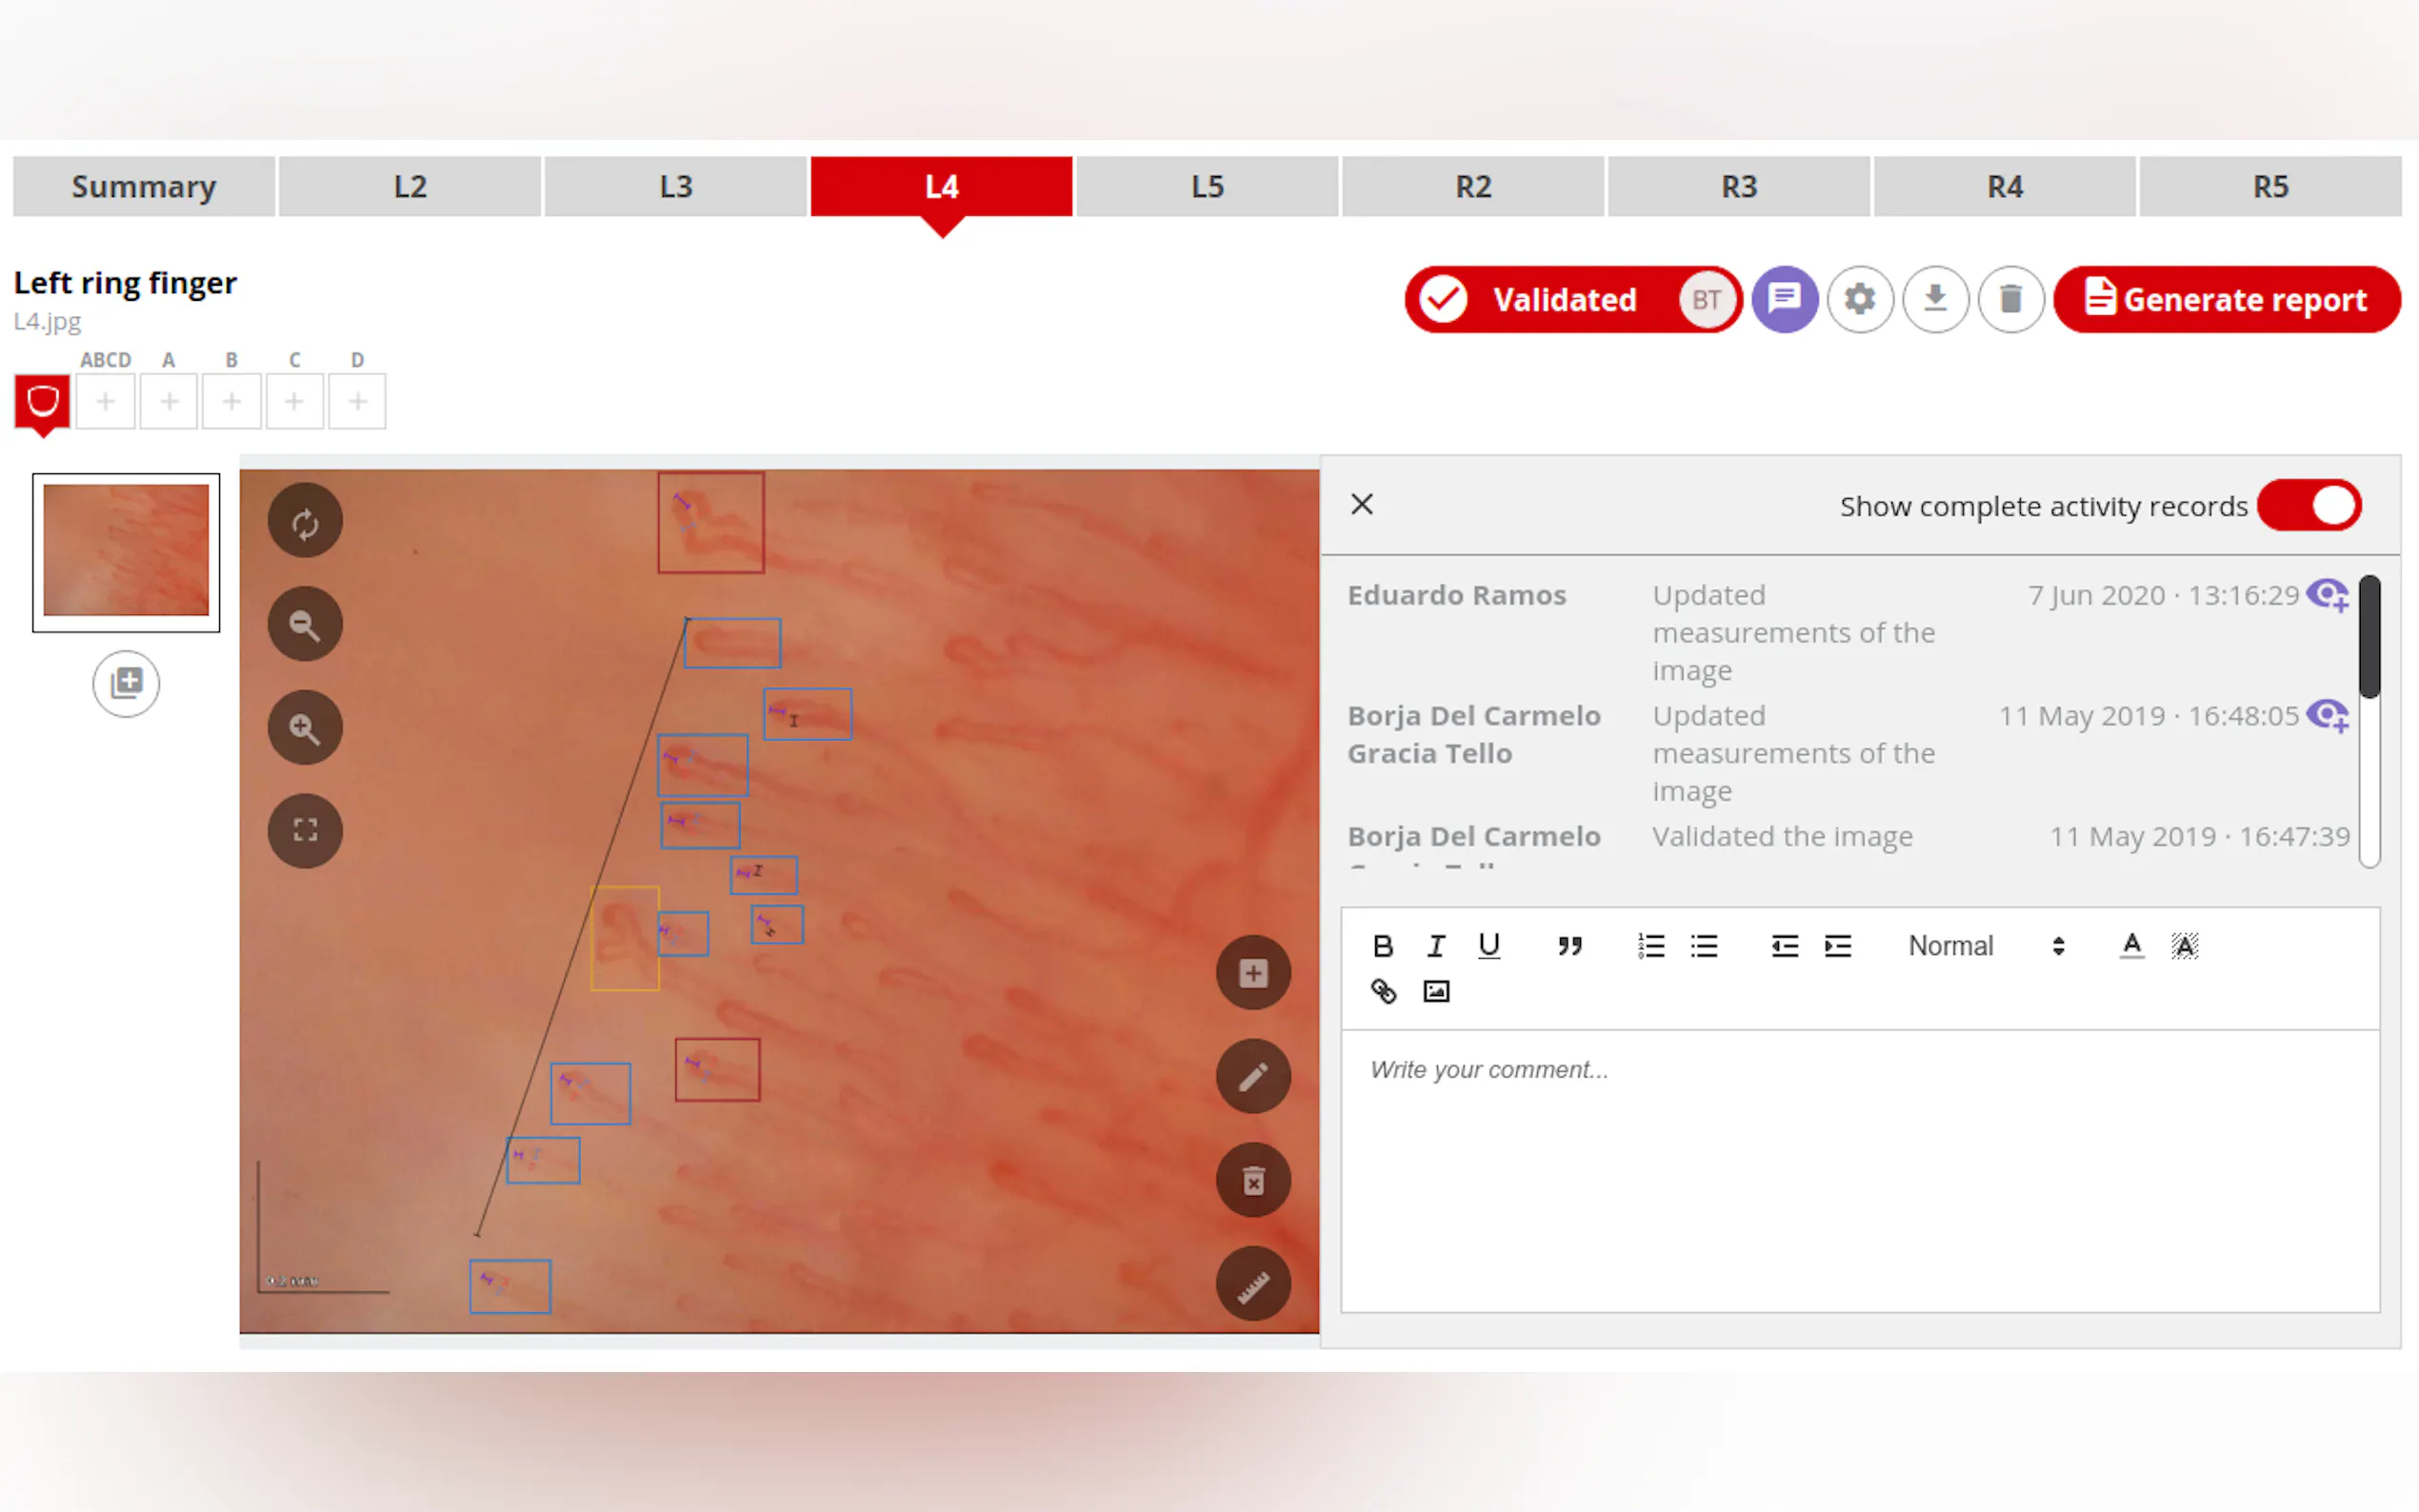View Eduardo Ramos record with eye icon
Image resolution: width=2419 pixels, height=1512 pixels.
coord(2328,596)
